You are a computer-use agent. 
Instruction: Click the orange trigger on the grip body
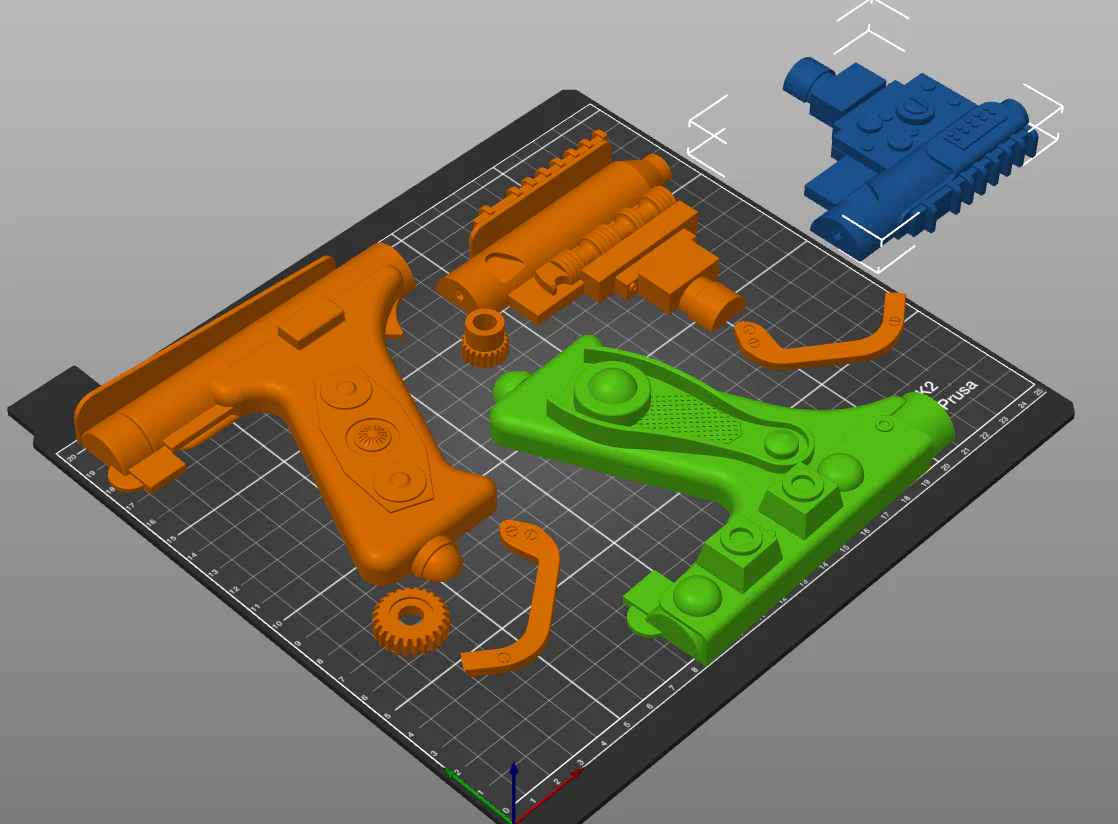[x=394, y=315]
